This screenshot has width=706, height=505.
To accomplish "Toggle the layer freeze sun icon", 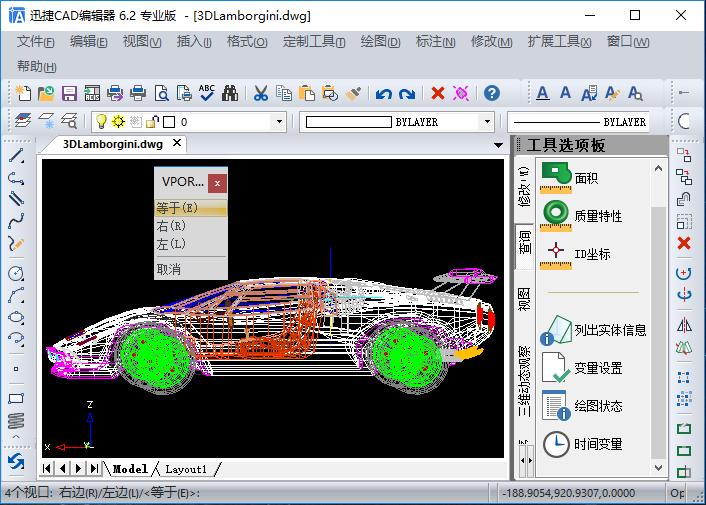I will pyautogui.click(x=118, y=122).
